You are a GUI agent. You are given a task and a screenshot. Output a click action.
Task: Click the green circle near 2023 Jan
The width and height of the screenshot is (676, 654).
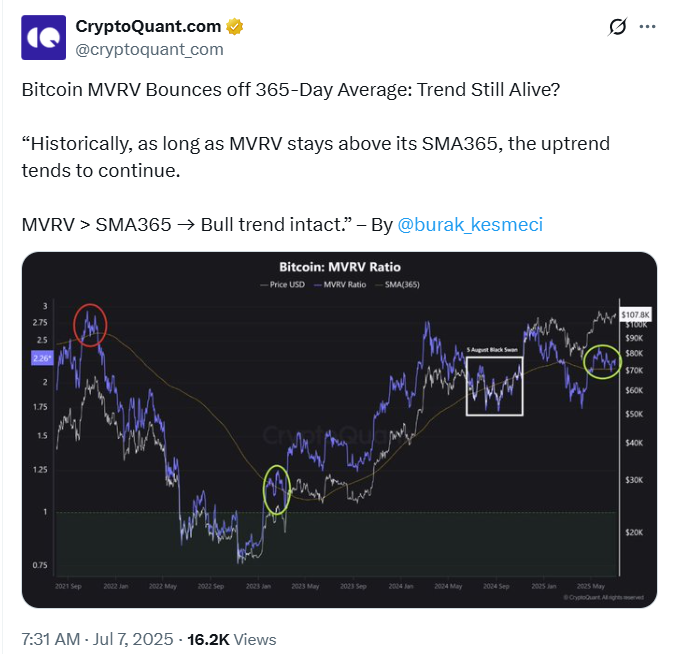point(277,490)
